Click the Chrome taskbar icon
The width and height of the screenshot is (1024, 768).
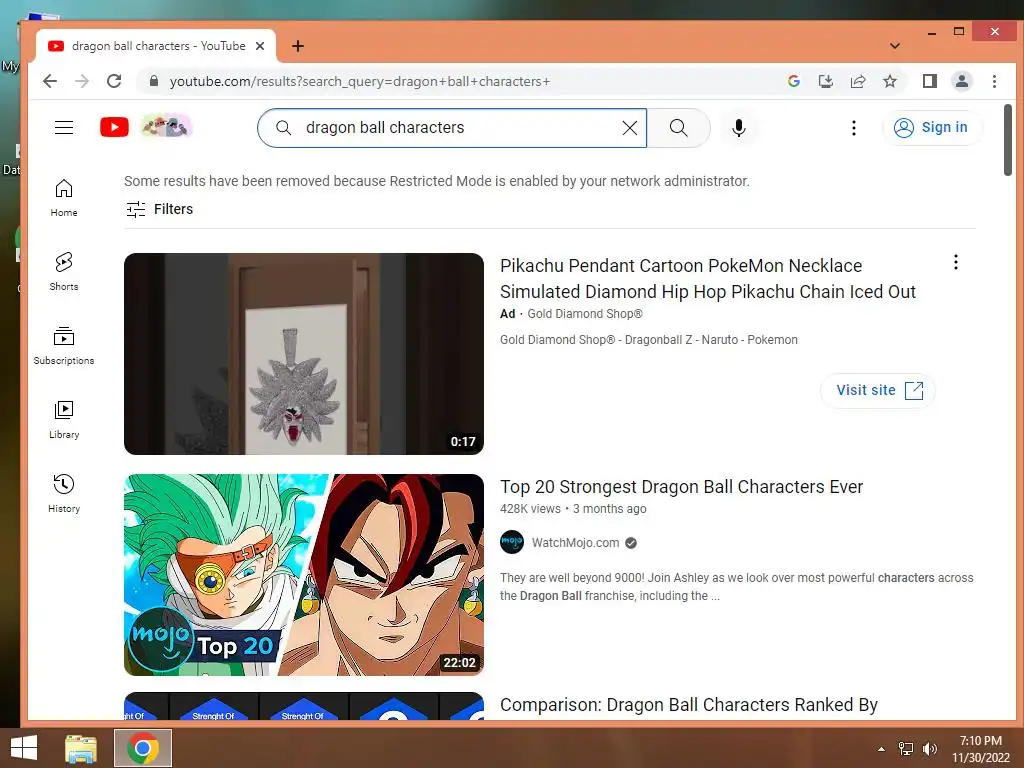tap(143, 748)
